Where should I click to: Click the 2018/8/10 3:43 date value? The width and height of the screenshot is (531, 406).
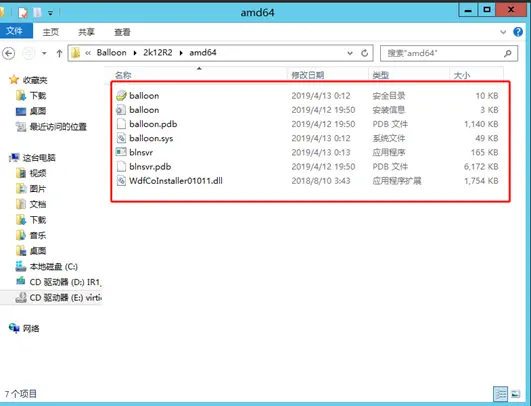pos(321,181)
